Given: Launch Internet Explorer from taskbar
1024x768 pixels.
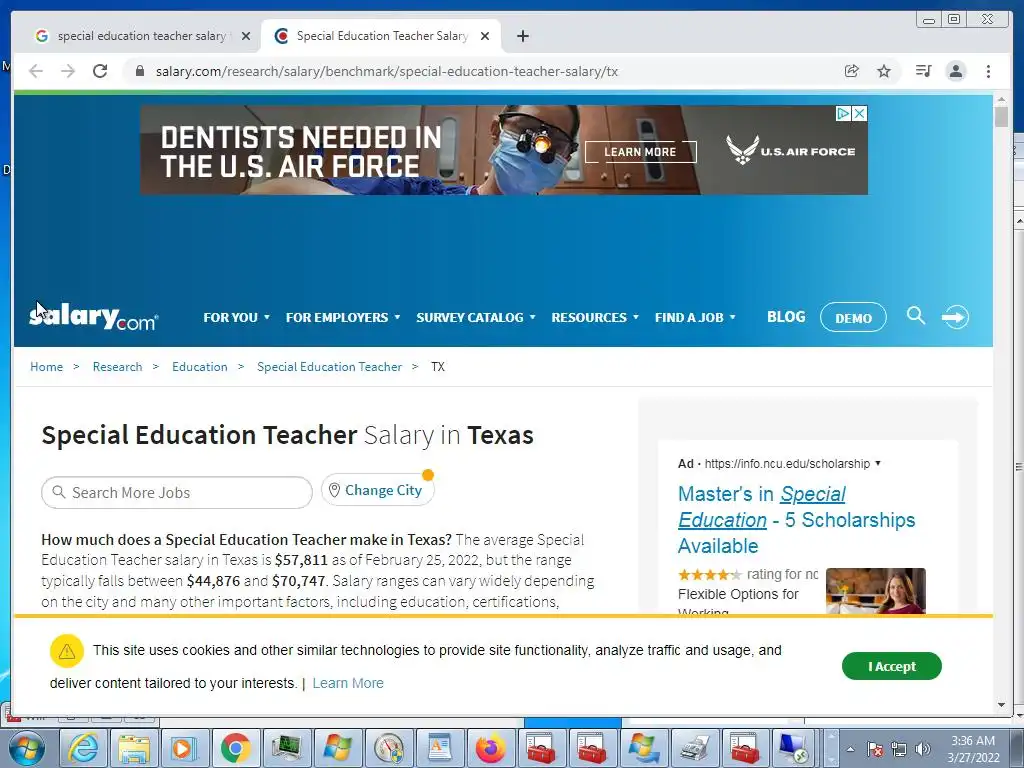Looking at the screenshot, I should pos(84,748).
